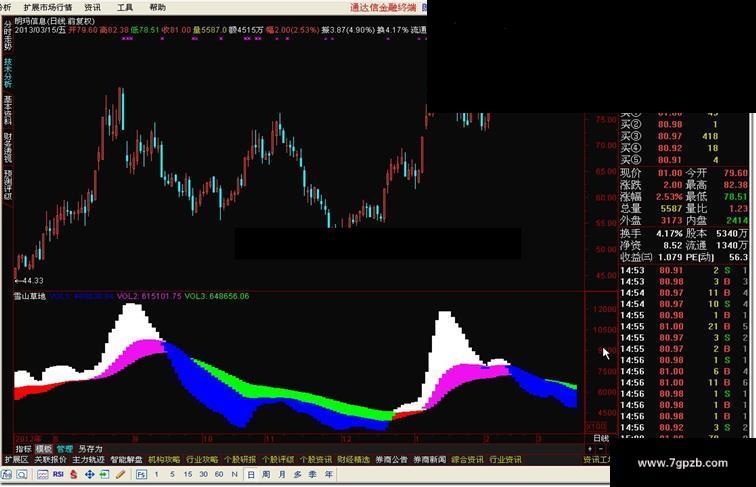Open the 券商公告 bottom tab
The image size is (756, 487).
tap(392, 460)
